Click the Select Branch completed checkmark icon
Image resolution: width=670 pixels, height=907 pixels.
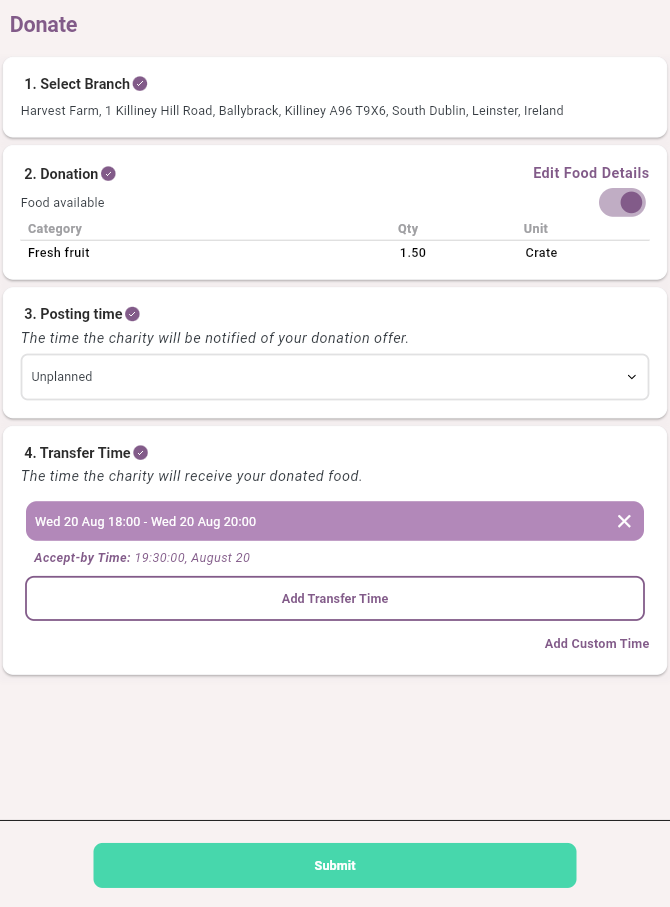pyautogui.click(x=140, y=84)
